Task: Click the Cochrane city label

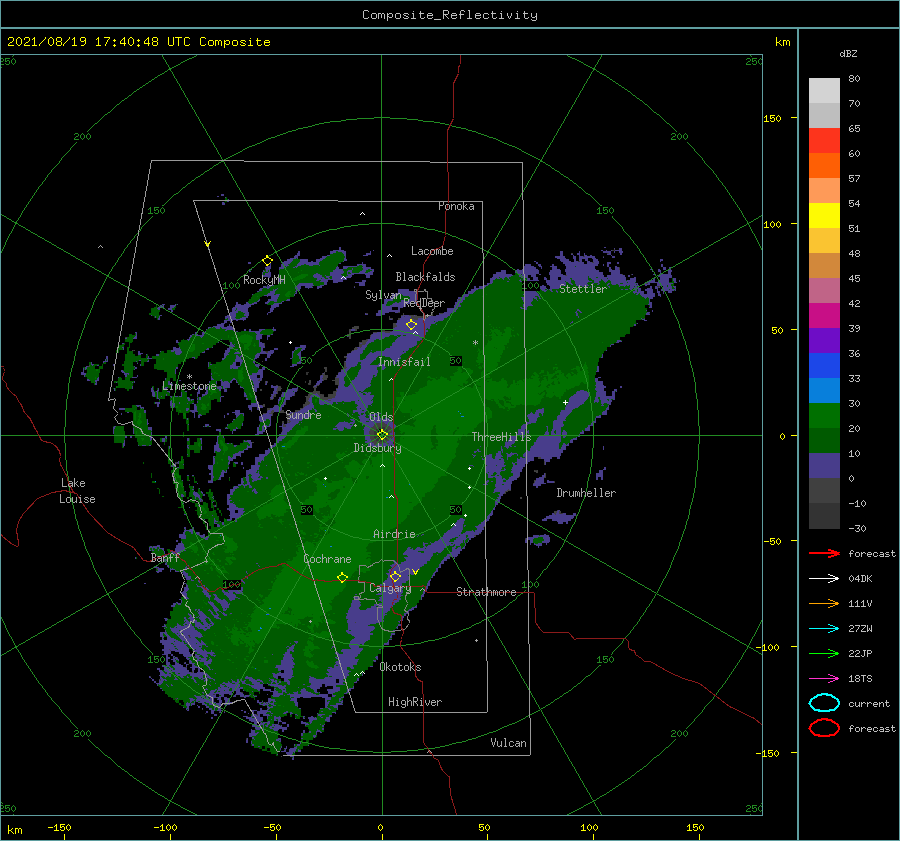Action: point(327,559)
